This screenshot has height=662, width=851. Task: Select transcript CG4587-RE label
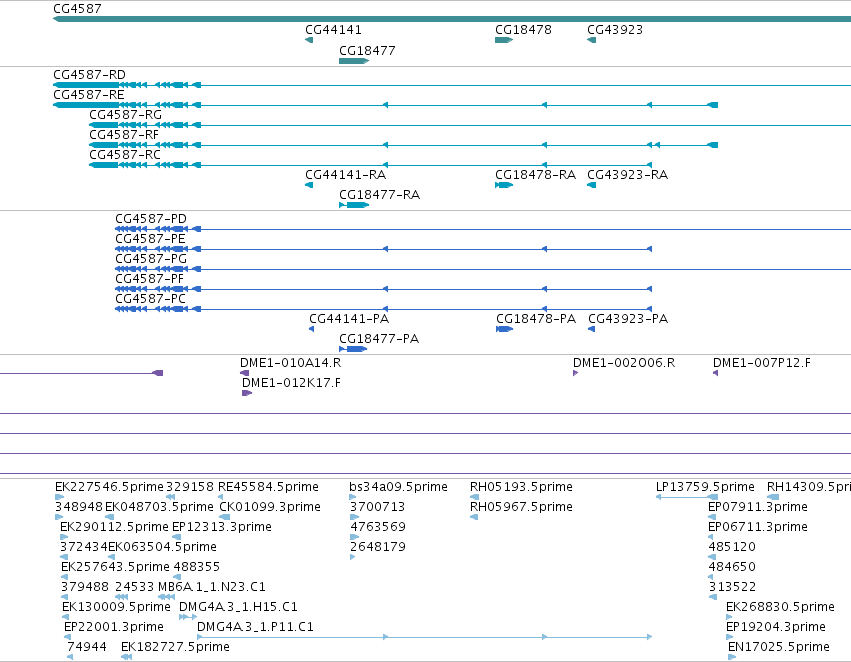coord(89,95)
